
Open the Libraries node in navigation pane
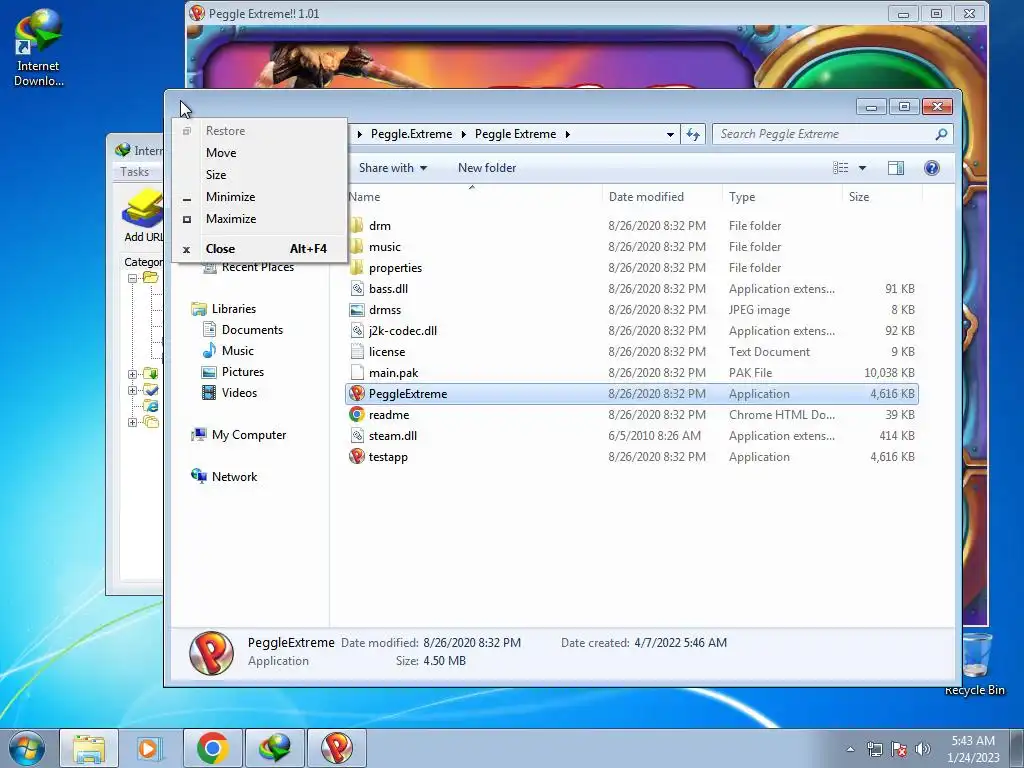[233, 309]
